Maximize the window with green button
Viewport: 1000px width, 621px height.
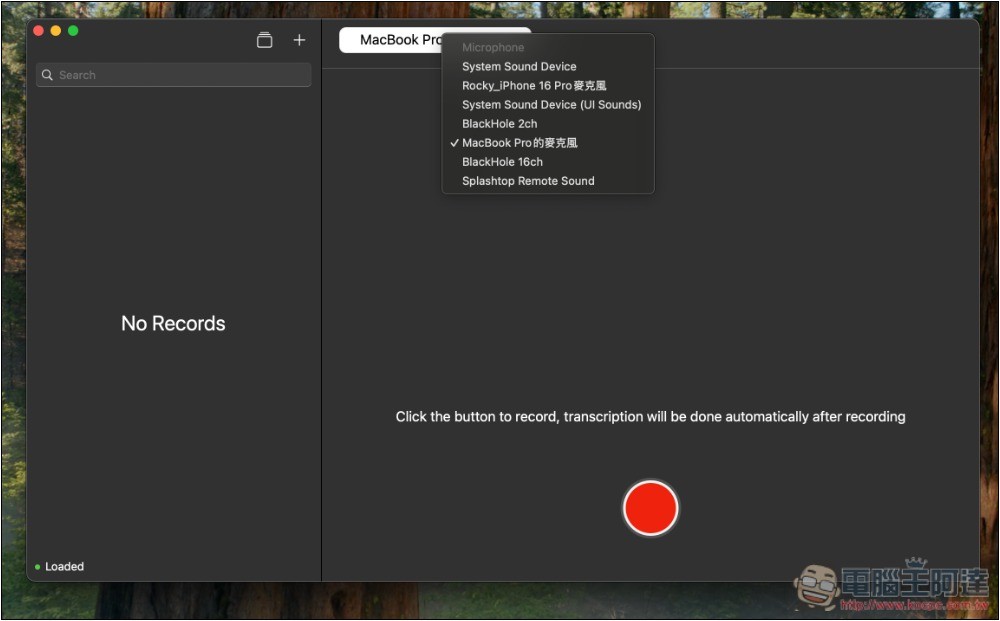pos(73,31)
